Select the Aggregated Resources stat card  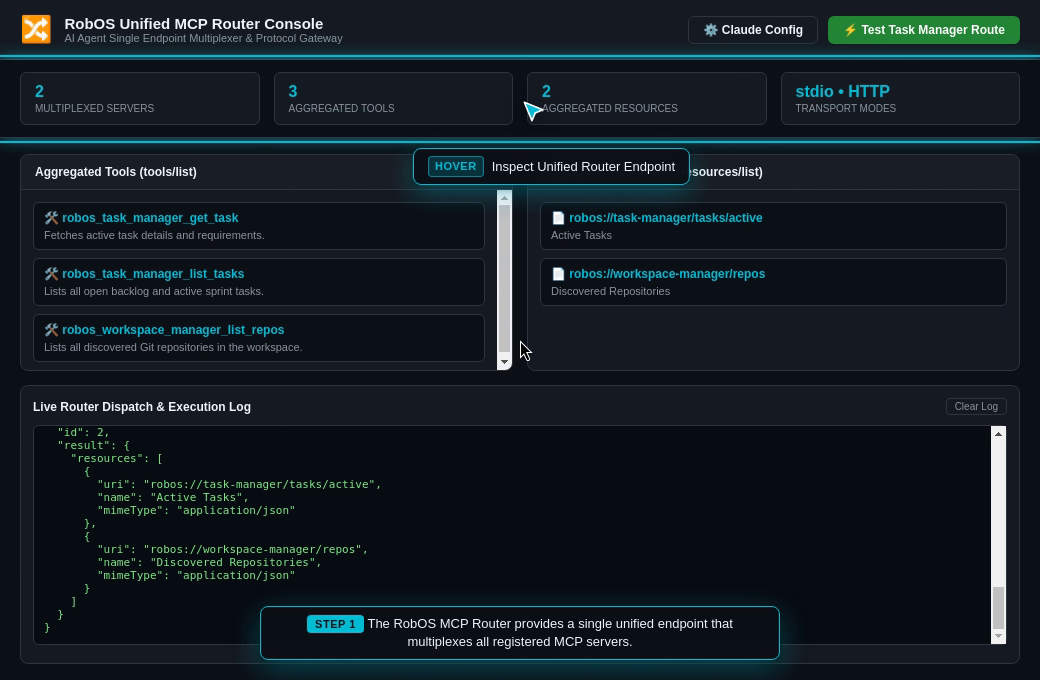pos(647,98)
